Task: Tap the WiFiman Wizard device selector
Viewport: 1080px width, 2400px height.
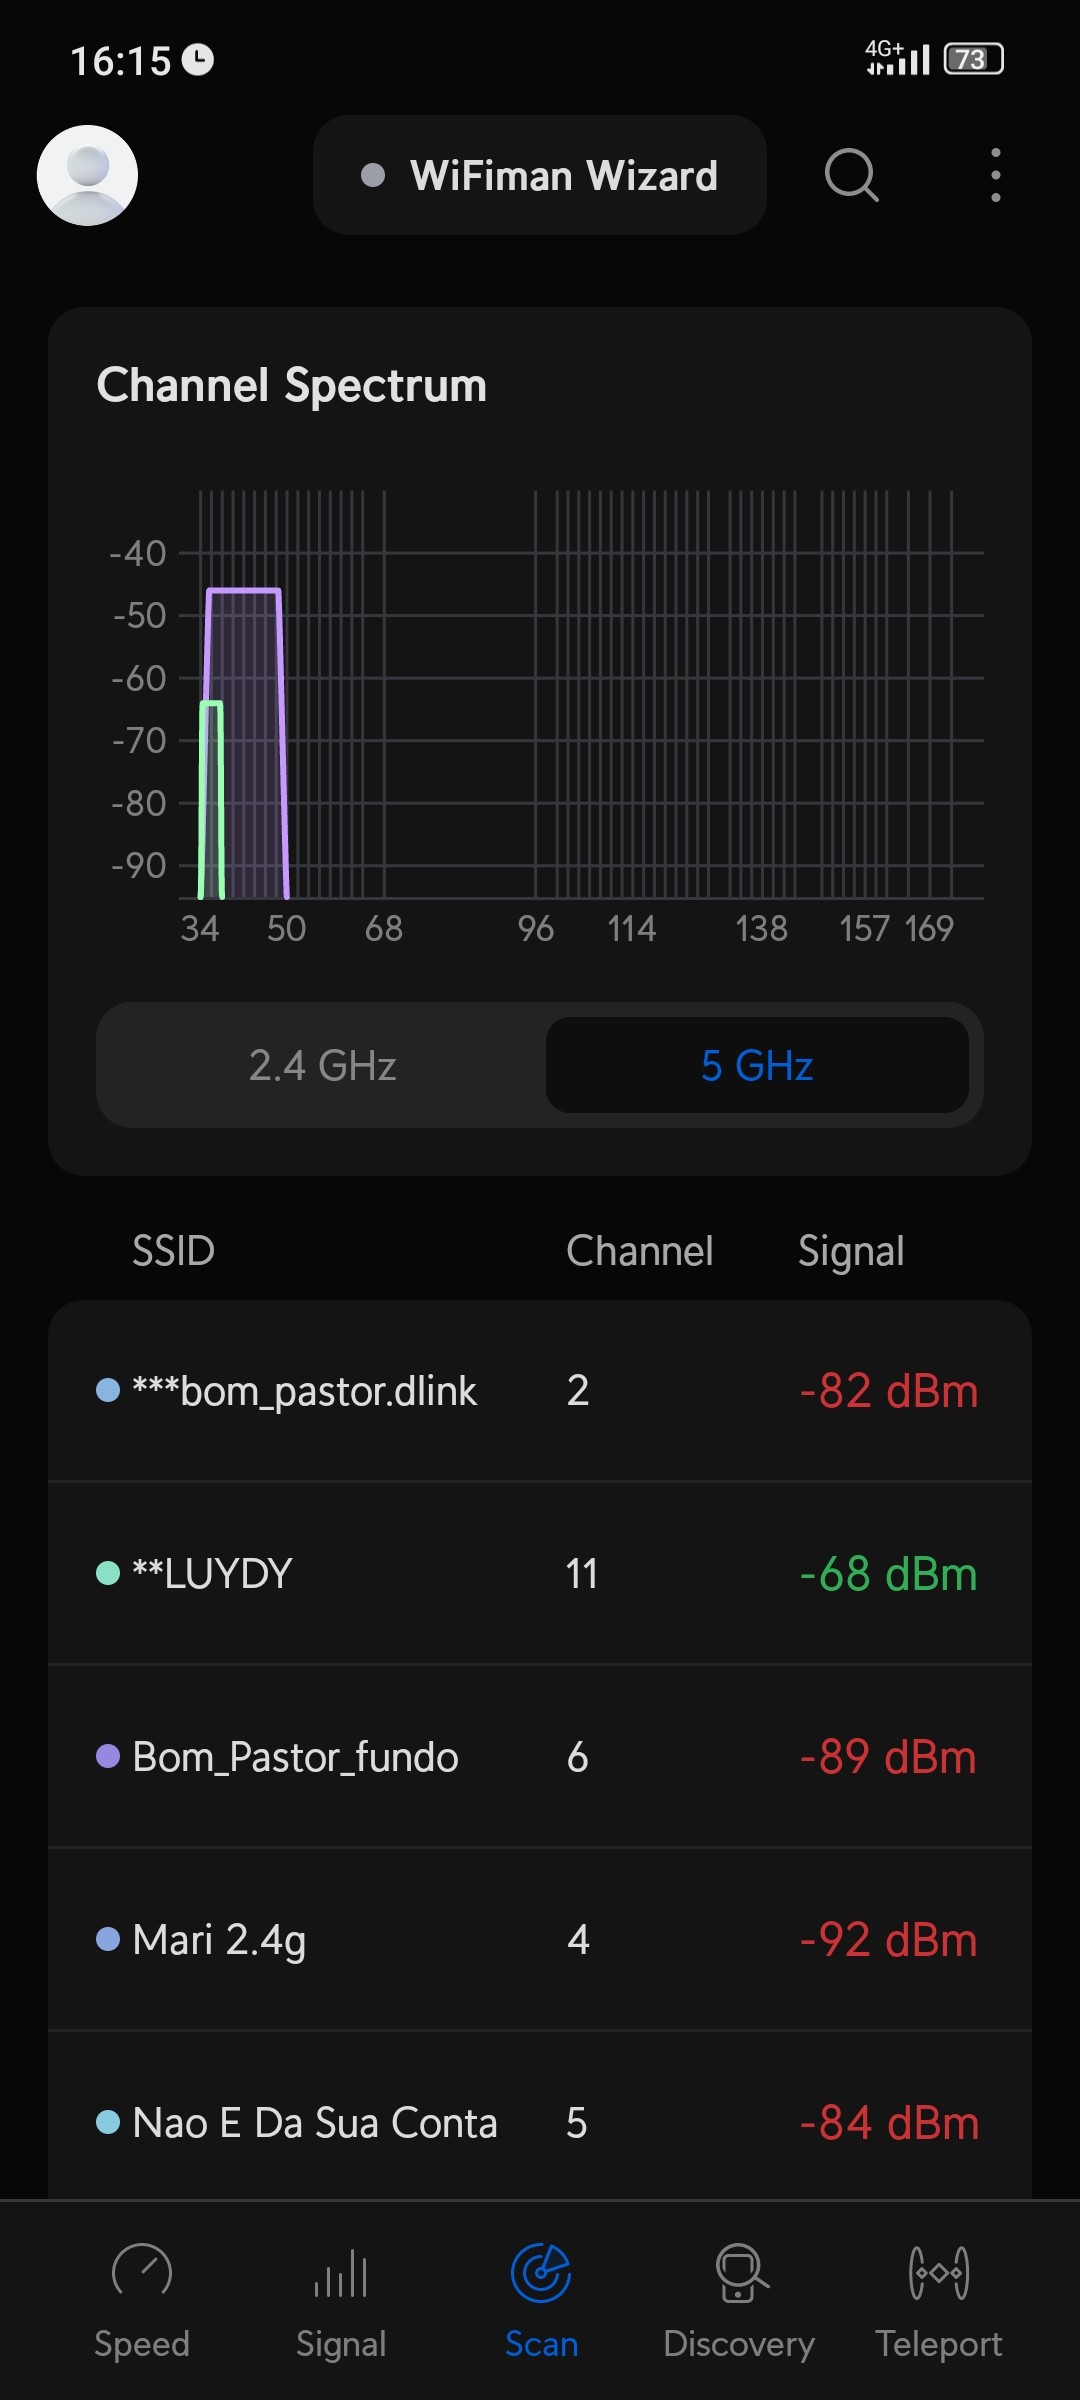Action: (540, 175)
